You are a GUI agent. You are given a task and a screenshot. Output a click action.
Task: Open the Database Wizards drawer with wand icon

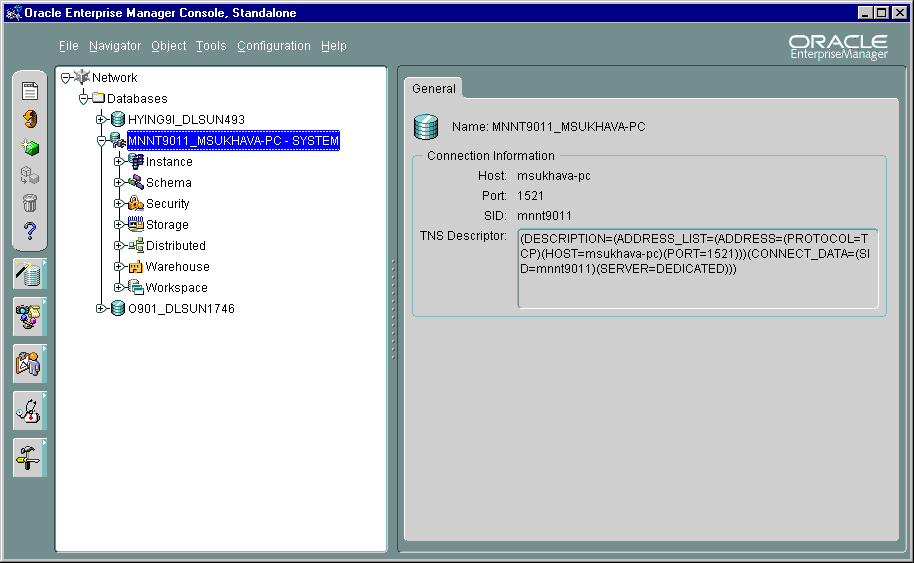[x=30, y=274]
